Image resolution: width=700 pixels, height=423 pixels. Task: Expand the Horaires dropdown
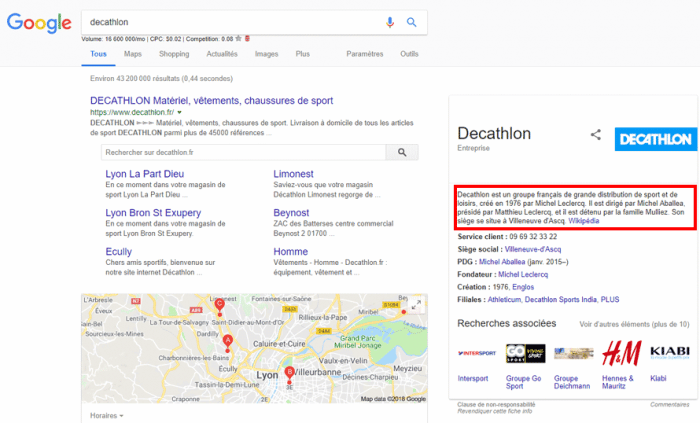(107, 415)
